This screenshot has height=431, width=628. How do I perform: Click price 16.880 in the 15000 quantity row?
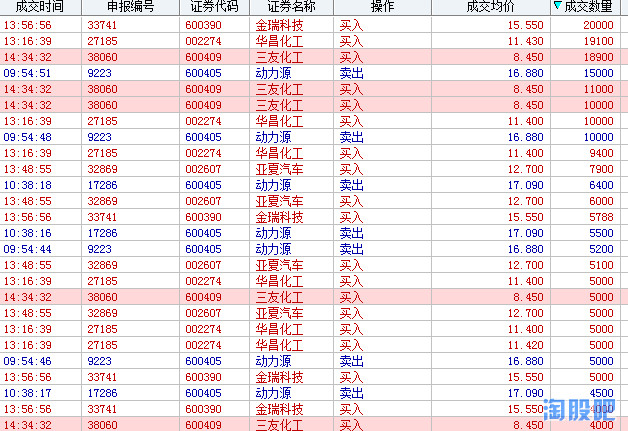point(525,73)
